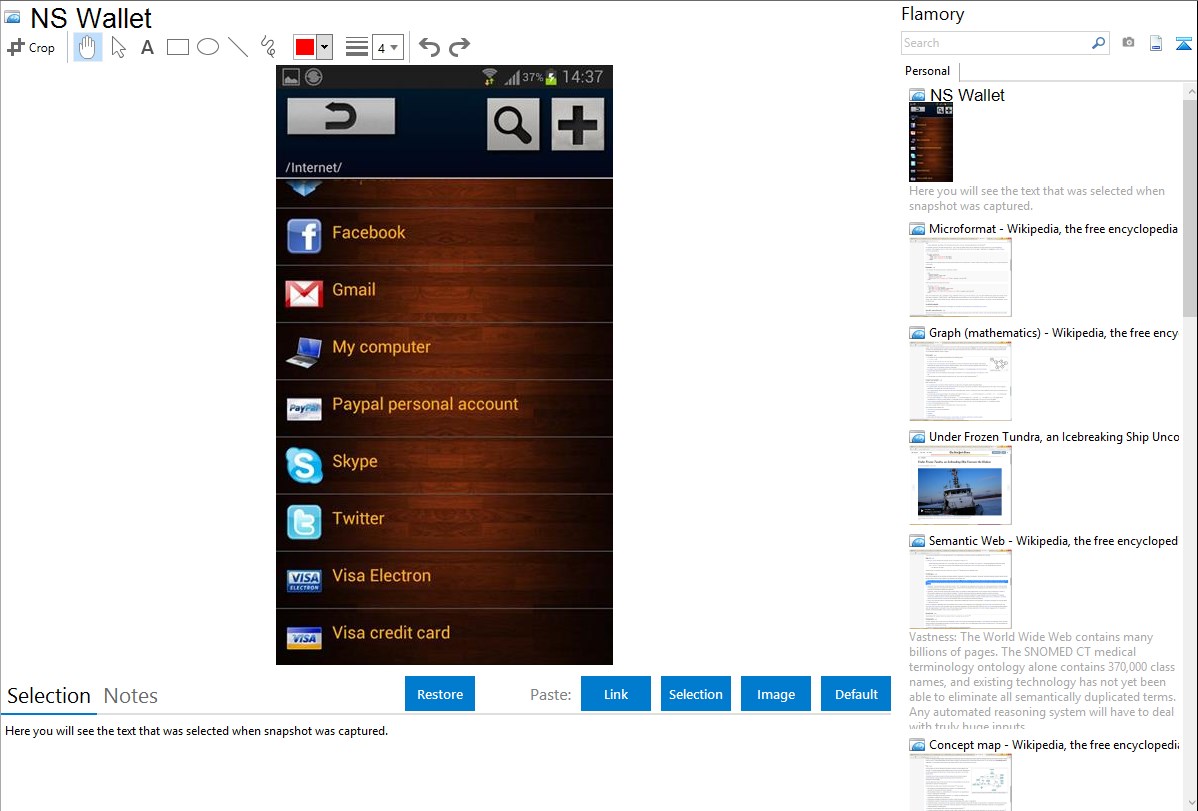The height and width of the screenshot is (811, 1198).
Task: Click the Restore button
Action: (x=440, y=694)
